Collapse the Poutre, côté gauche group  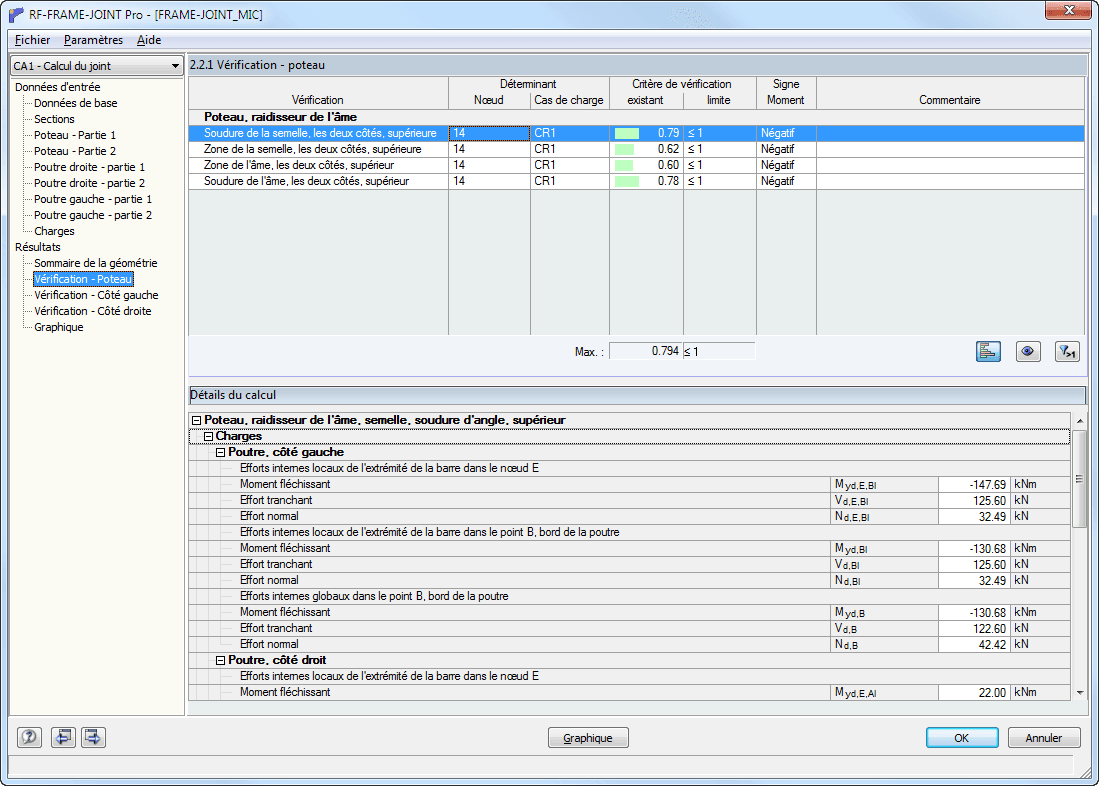tap(220, 452)
